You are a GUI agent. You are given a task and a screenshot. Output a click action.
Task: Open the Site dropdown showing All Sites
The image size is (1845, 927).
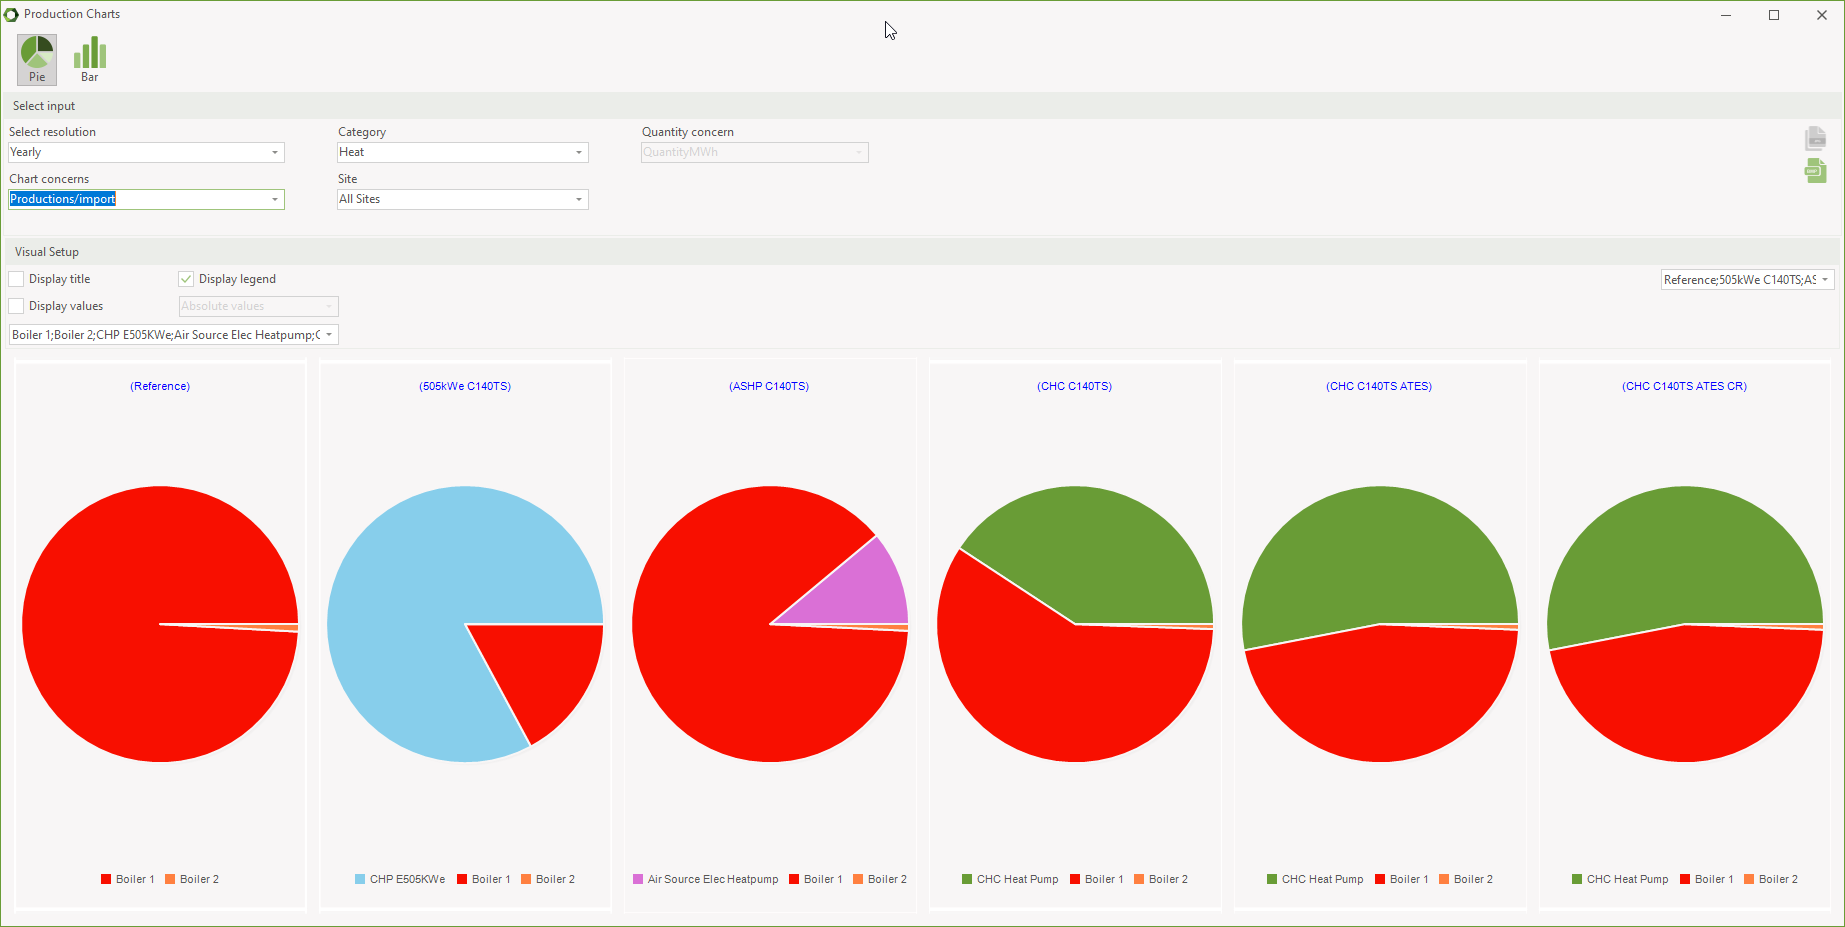tap(579, 199)
